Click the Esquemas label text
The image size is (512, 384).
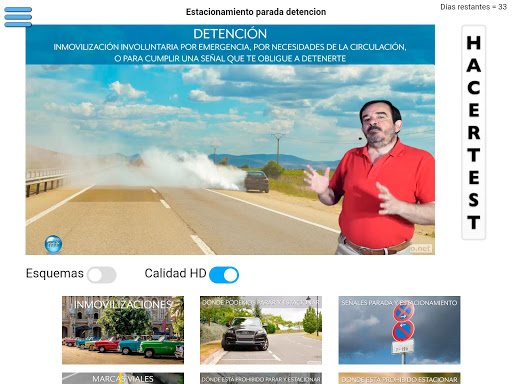tap(55, 273)
